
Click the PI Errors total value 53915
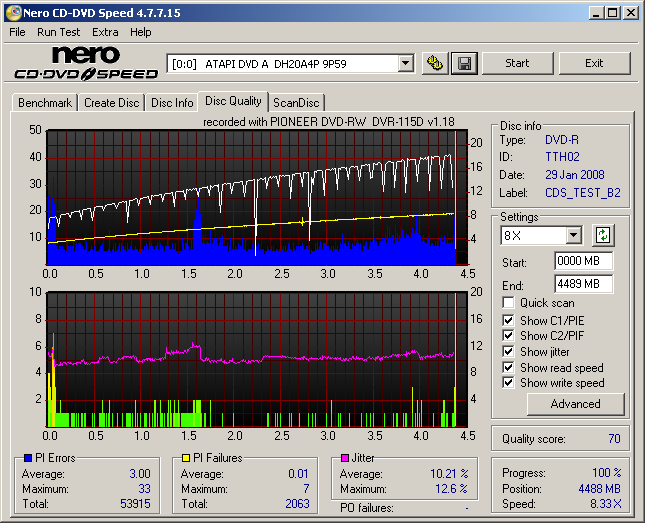click(x=135, y=504)
